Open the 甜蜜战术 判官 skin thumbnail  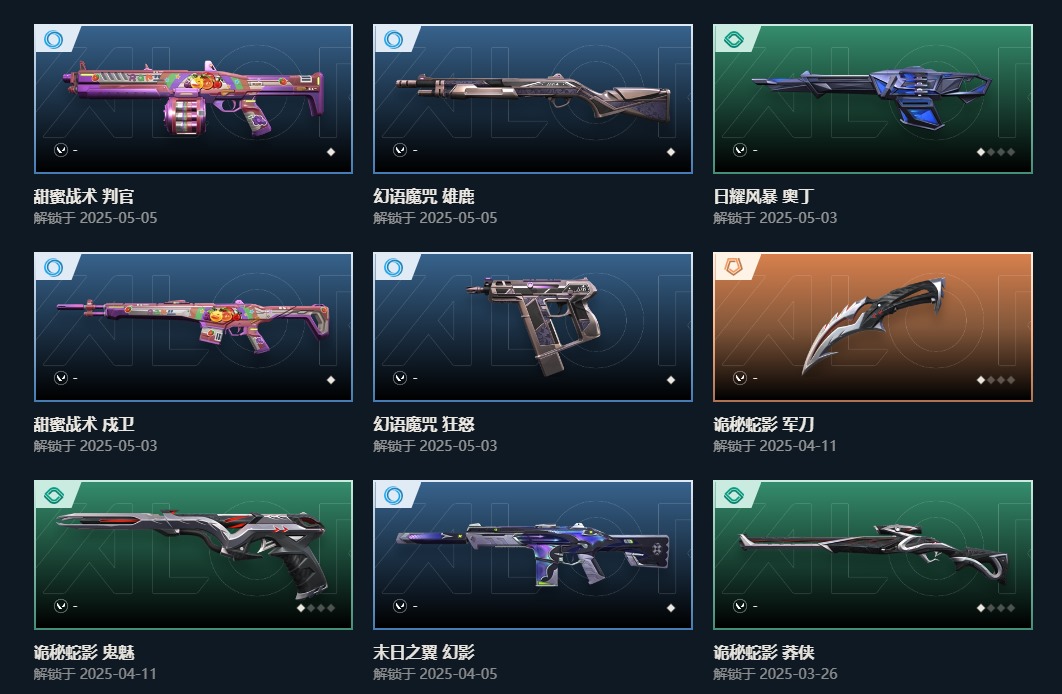click(194, 99)
